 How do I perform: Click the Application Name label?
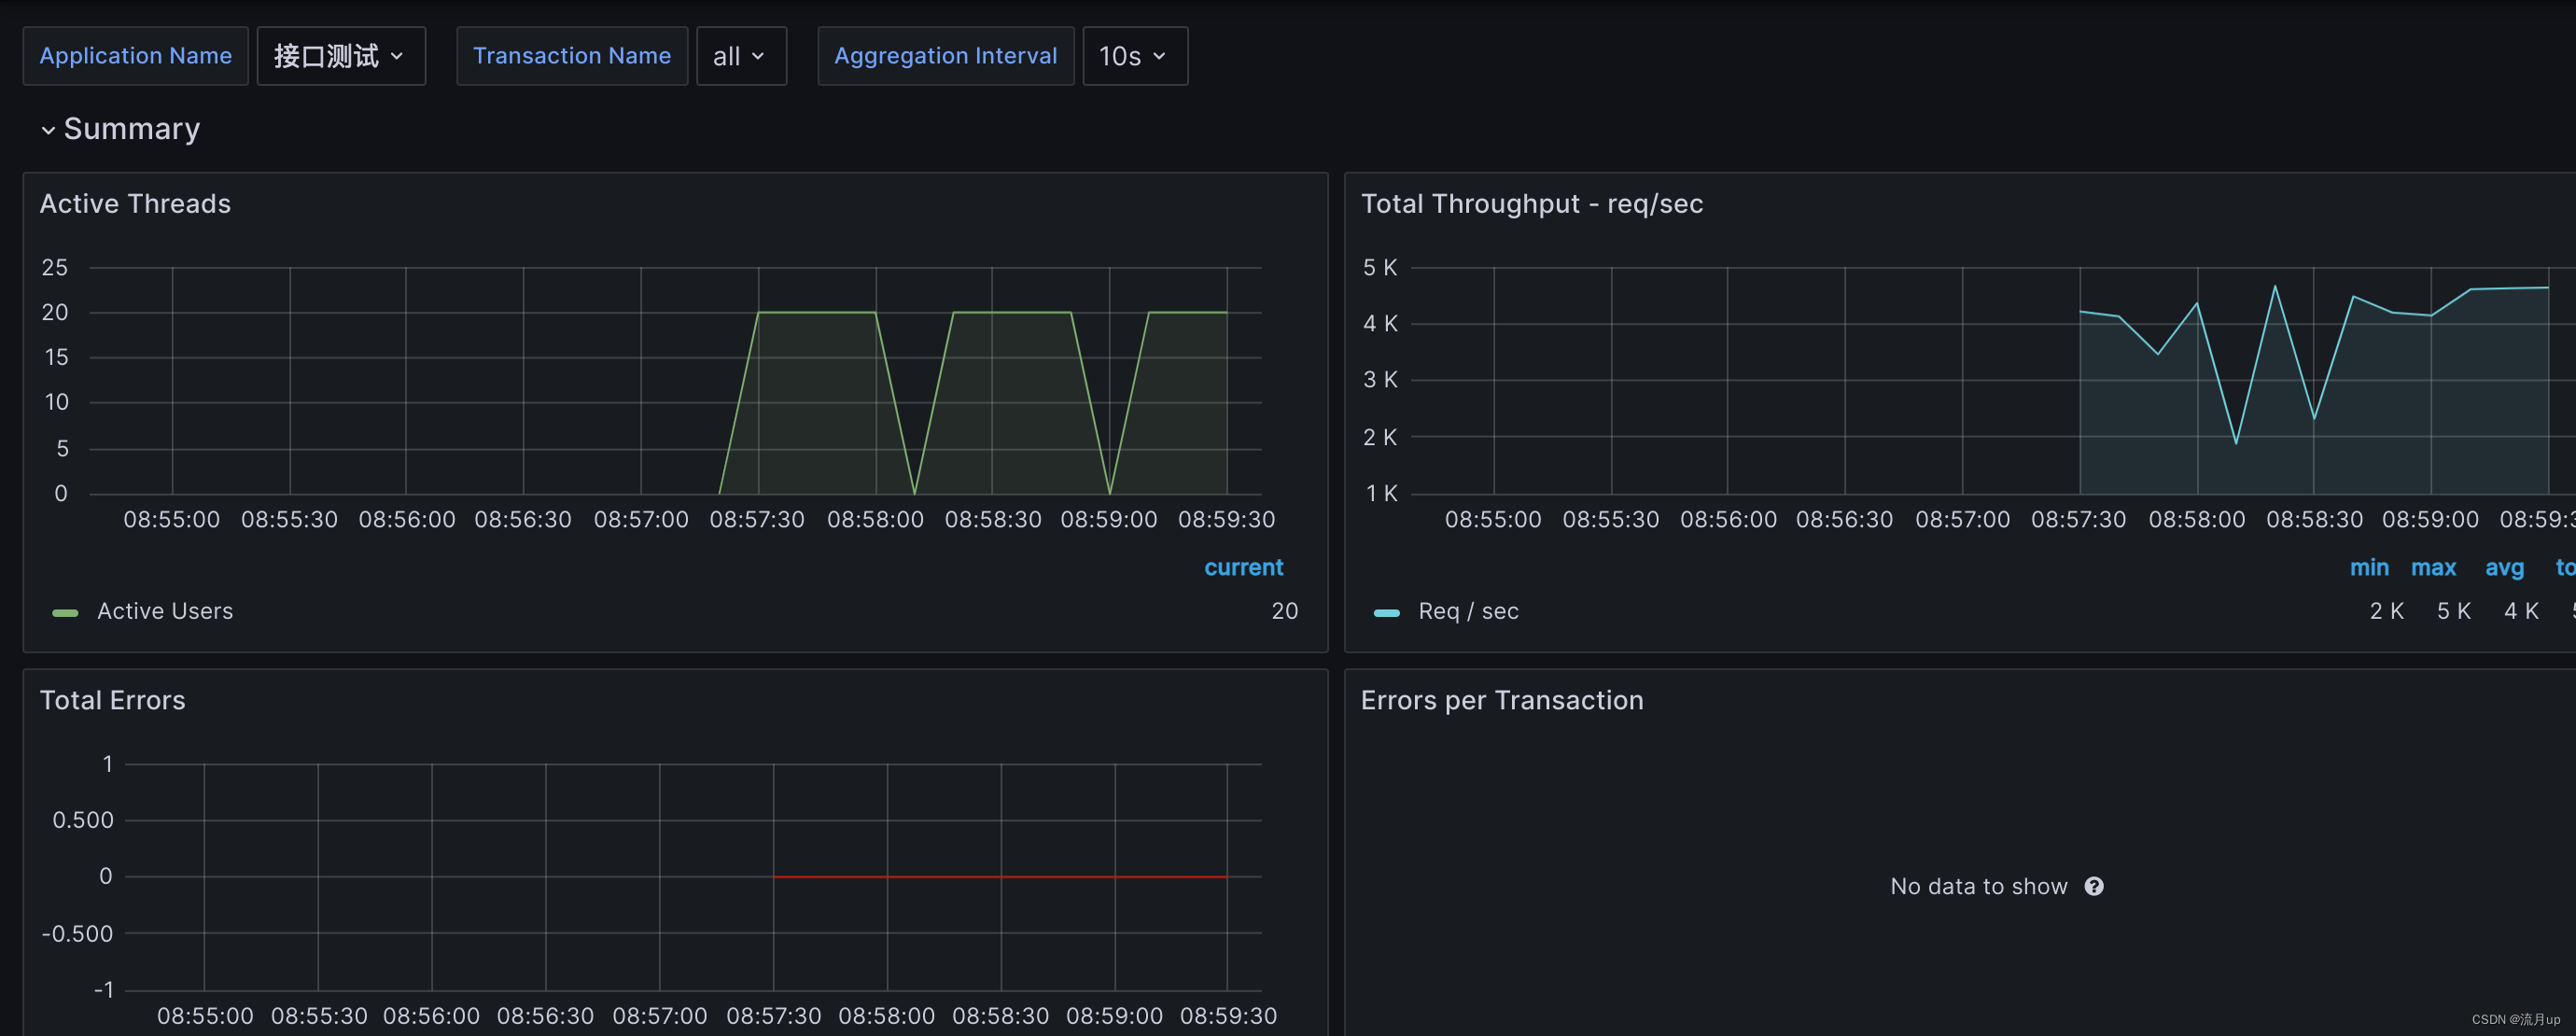click(x=136, y=56)
